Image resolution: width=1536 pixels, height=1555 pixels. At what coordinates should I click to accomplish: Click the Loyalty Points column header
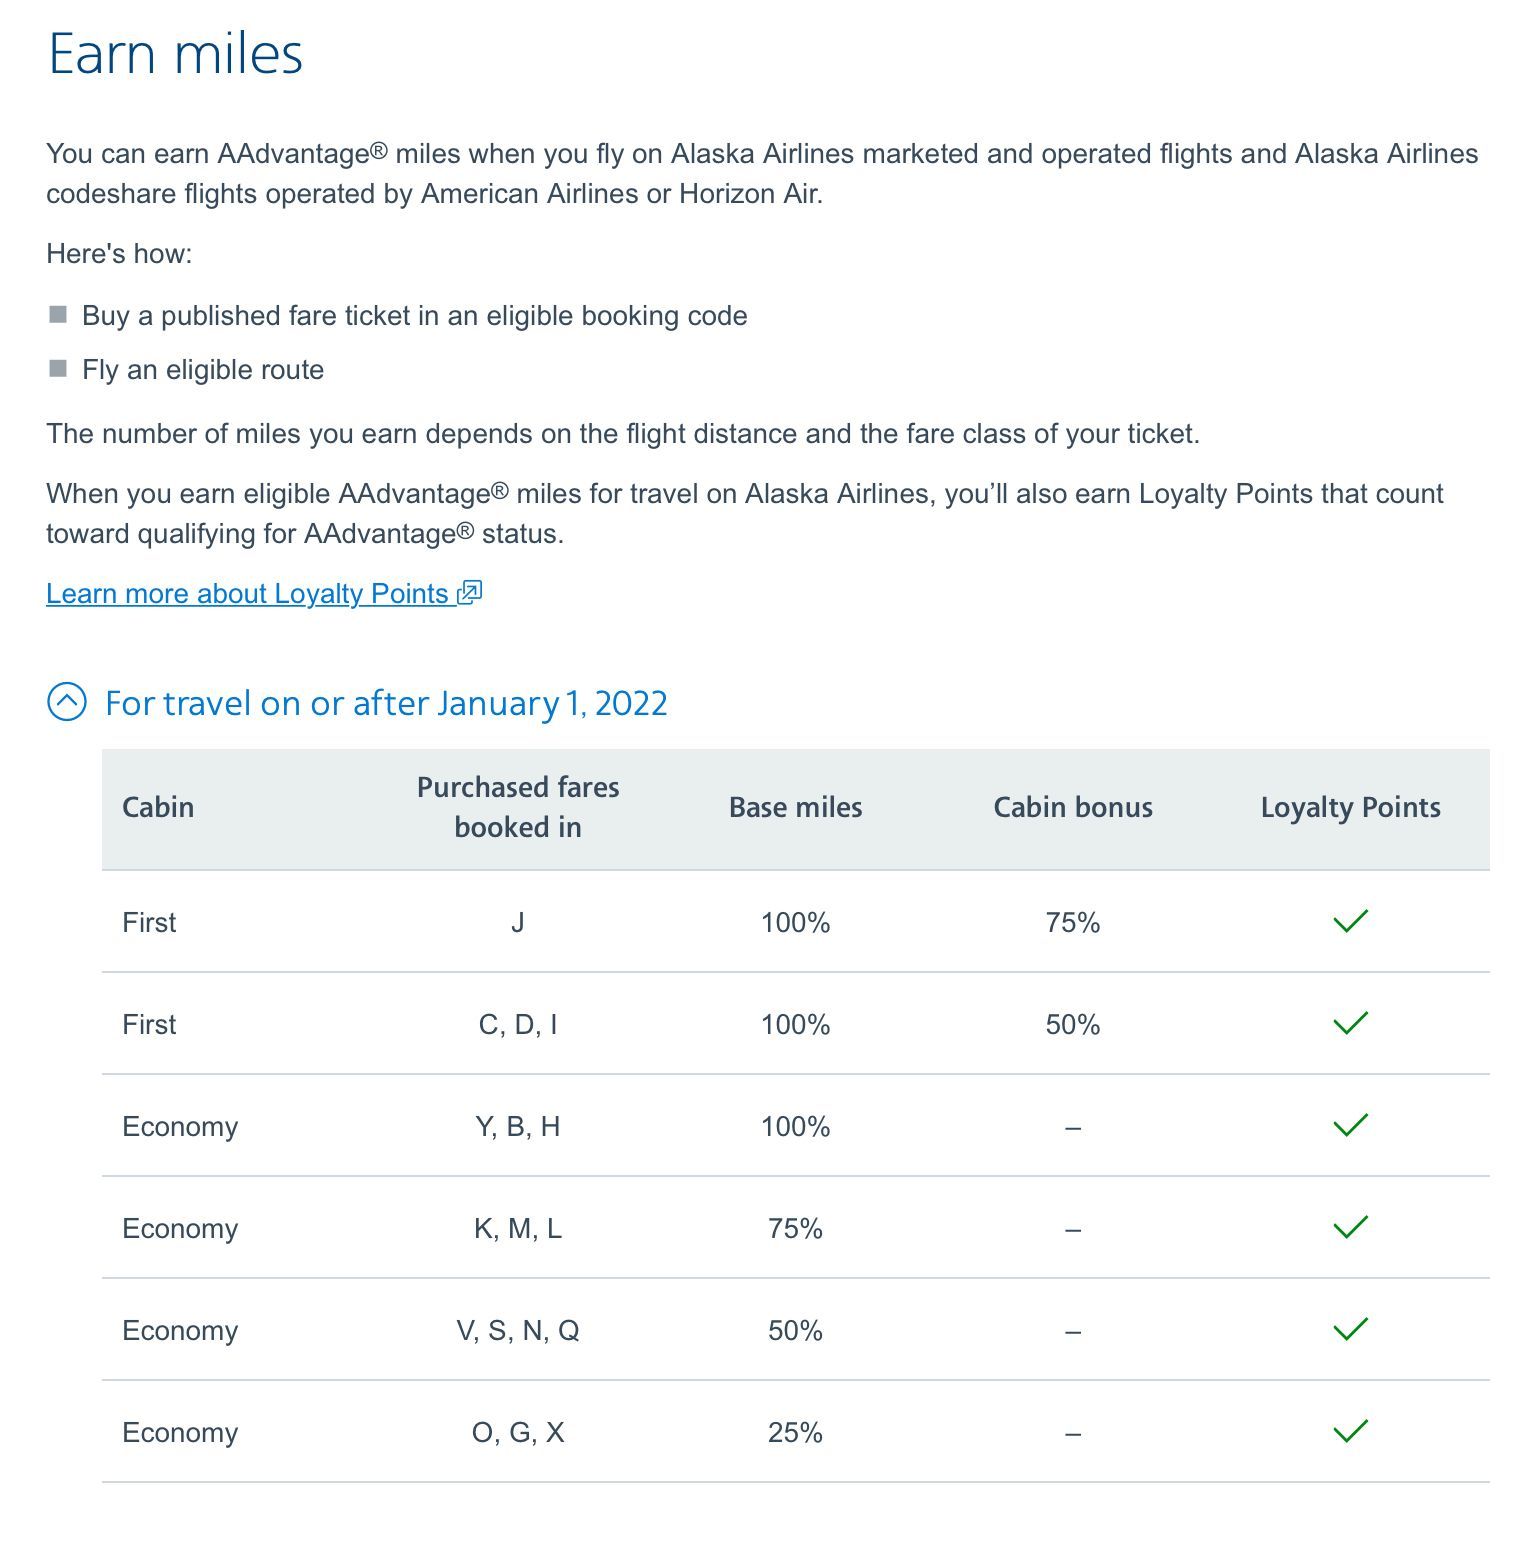point(1351,807)
